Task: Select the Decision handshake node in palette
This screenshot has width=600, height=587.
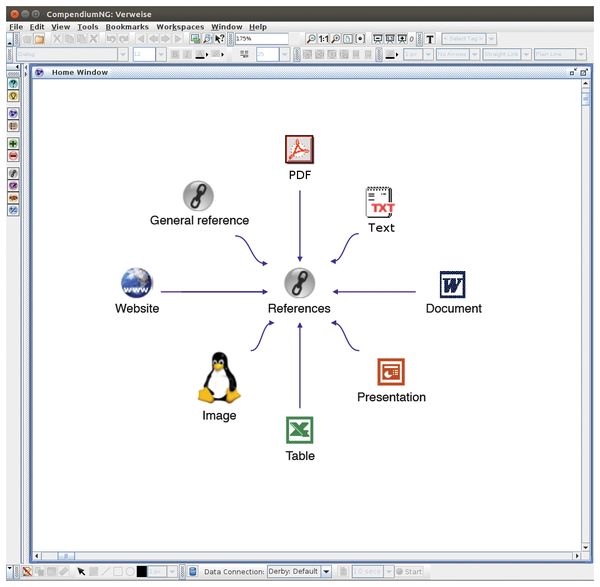Action: click(x=13, y=198)
